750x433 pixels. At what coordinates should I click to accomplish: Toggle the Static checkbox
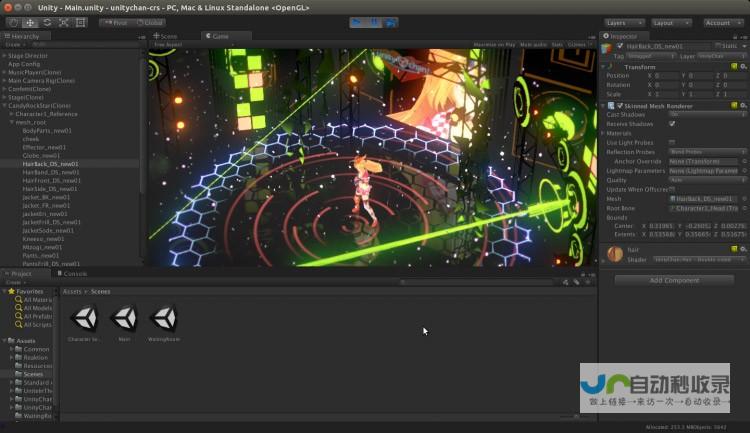tap(718, 45)
